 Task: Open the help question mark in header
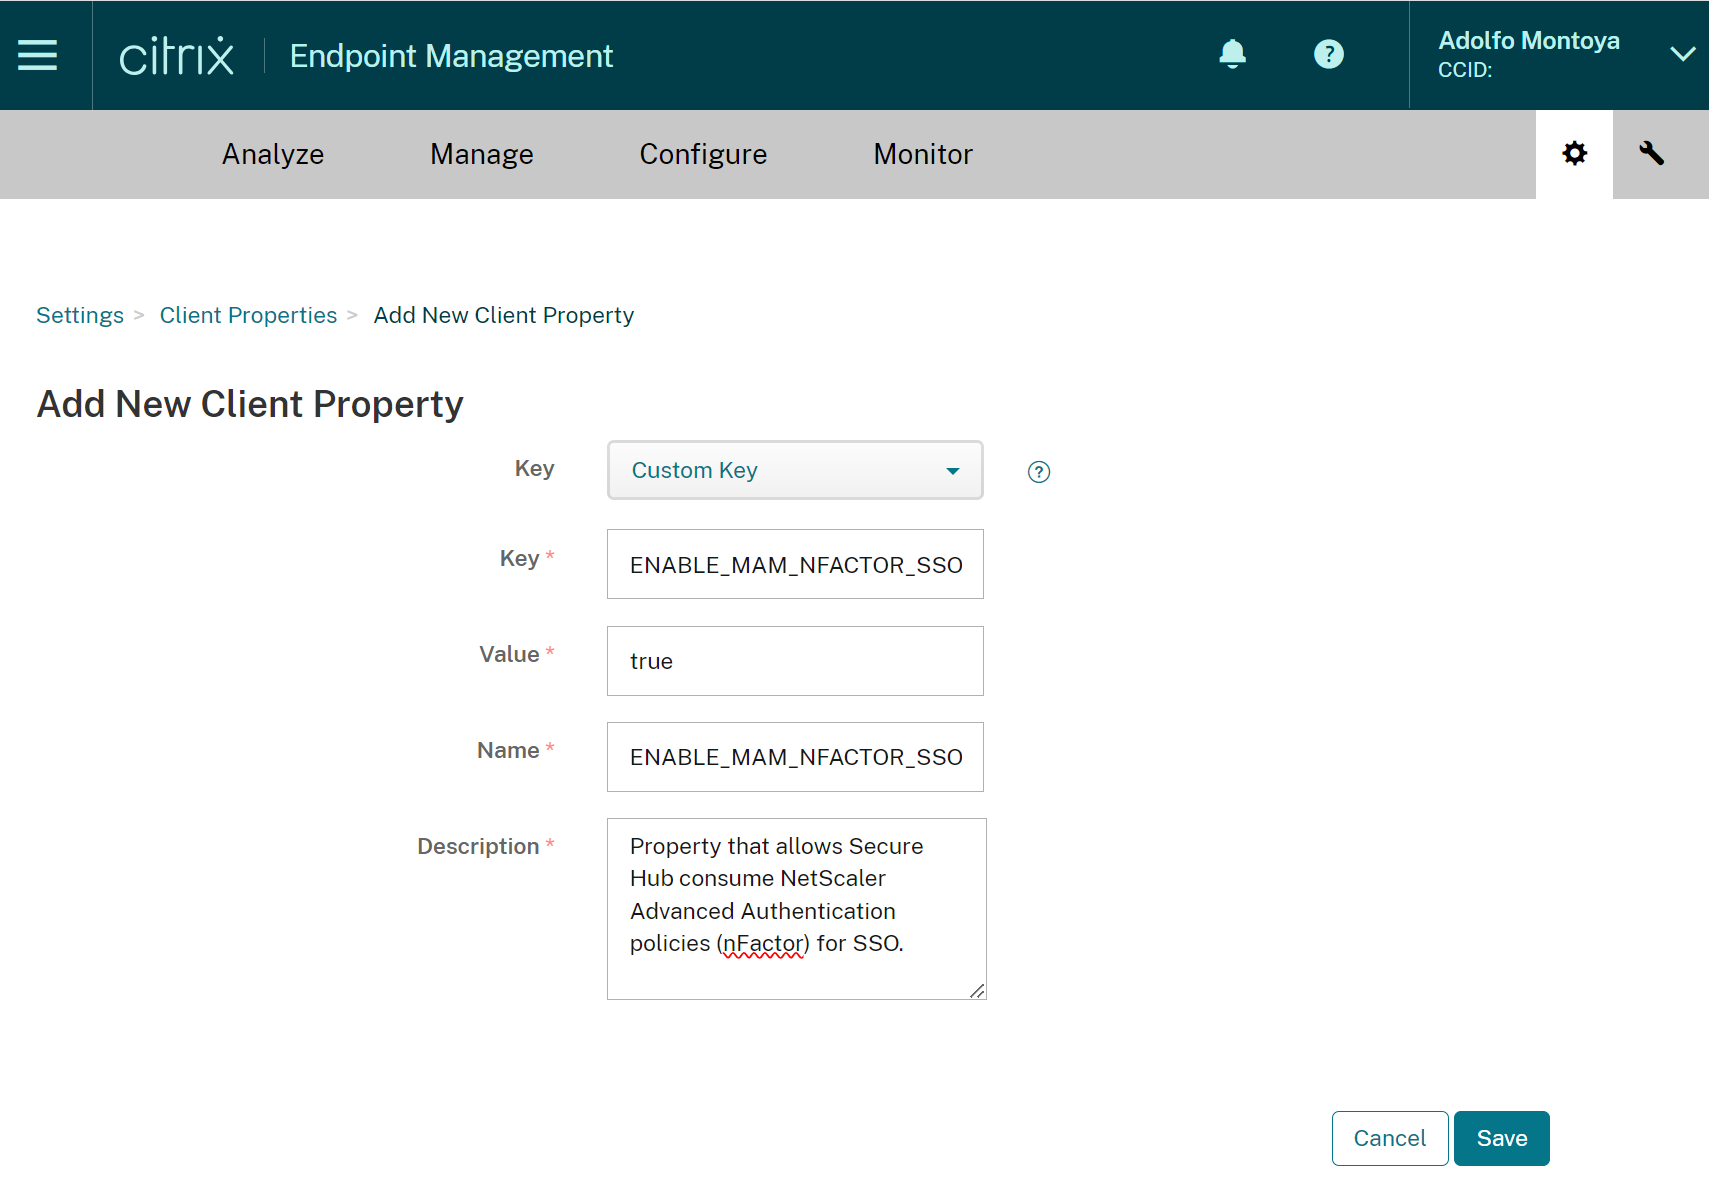tap(1328, 54)
